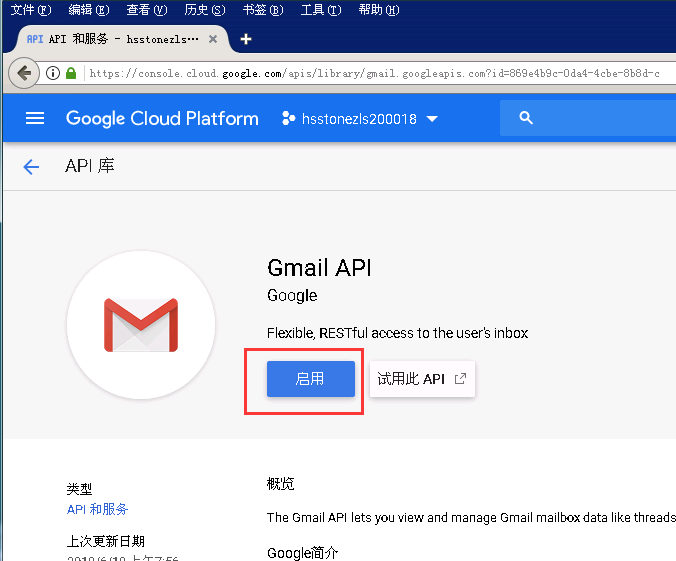Expand the hsstonezls200018 project dropdown
This screenshot has width=676, height=561.
pos(432,119)
